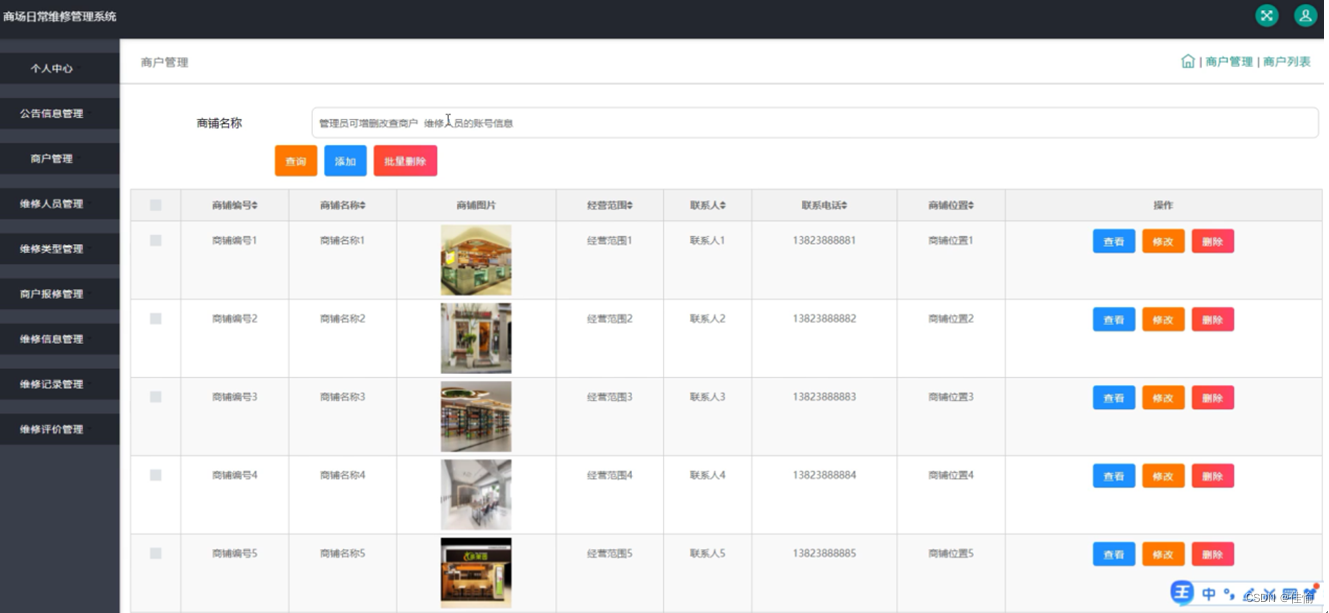This screenshot has height=613, width=1329.
Task: Sort table by 经营范围 column arrows
Action: [630, 205]
